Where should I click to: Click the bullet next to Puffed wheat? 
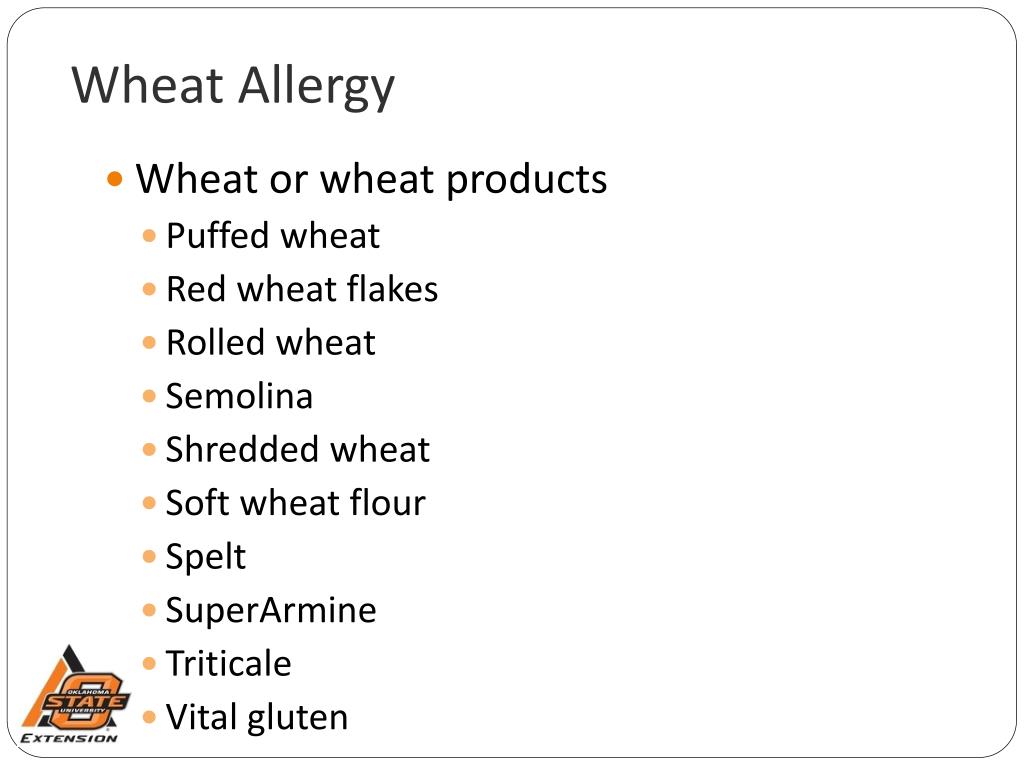[150, 236]
